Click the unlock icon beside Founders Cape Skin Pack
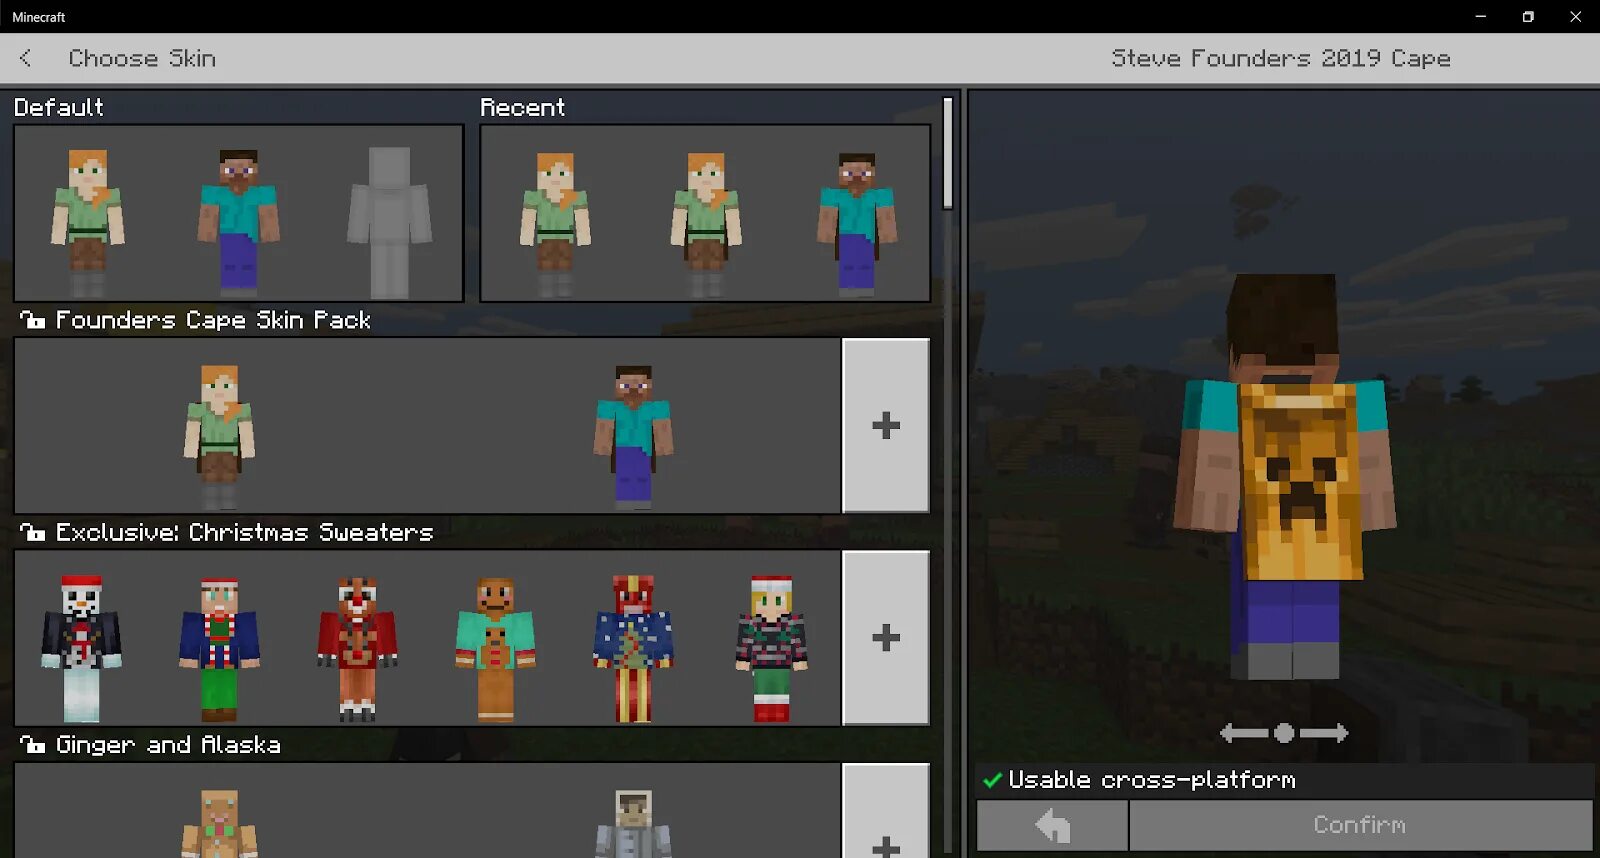The width and height of the screenshot is (1600, 858). tap(32, 320)
